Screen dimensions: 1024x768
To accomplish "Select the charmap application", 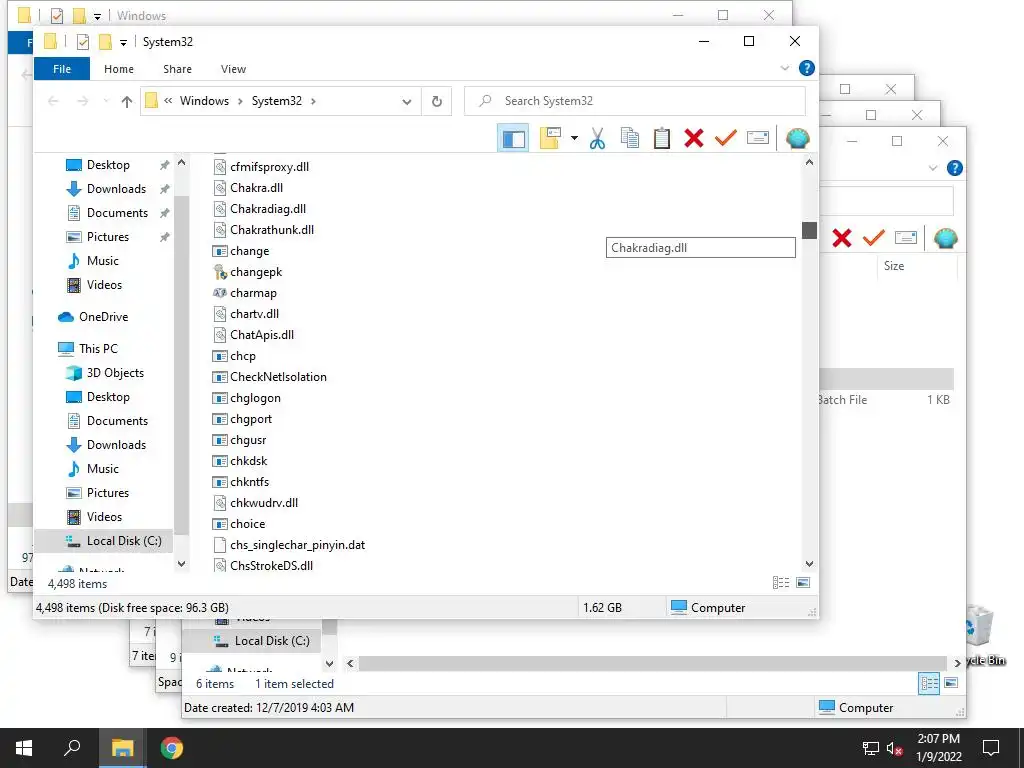I will tap(253, 293).
